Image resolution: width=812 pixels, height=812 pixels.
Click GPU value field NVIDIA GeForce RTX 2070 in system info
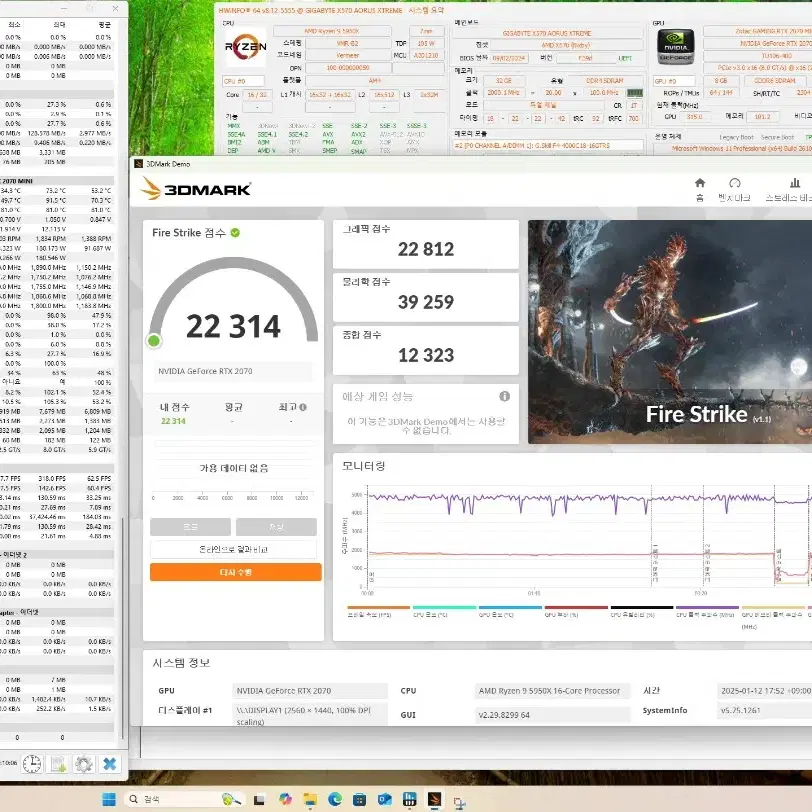coord(310,691)
